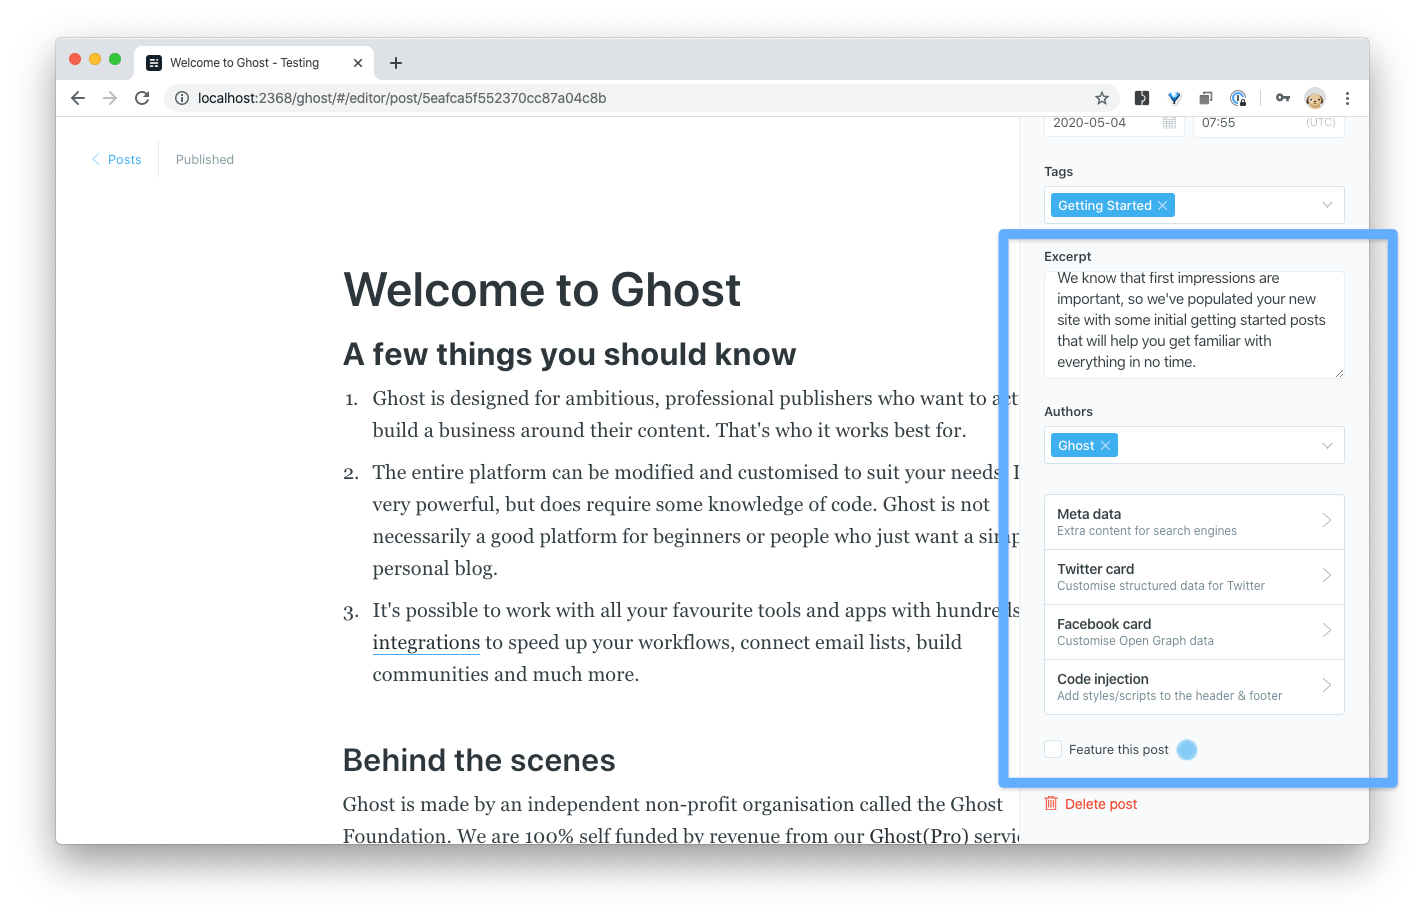Expand the Tags dropdown

pyautogui.click(x=1327, y=205)
